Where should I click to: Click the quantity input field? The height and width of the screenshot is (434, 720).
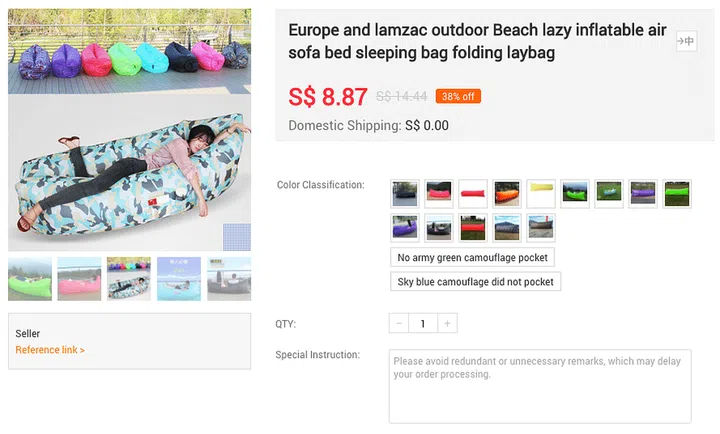point(424,323)
